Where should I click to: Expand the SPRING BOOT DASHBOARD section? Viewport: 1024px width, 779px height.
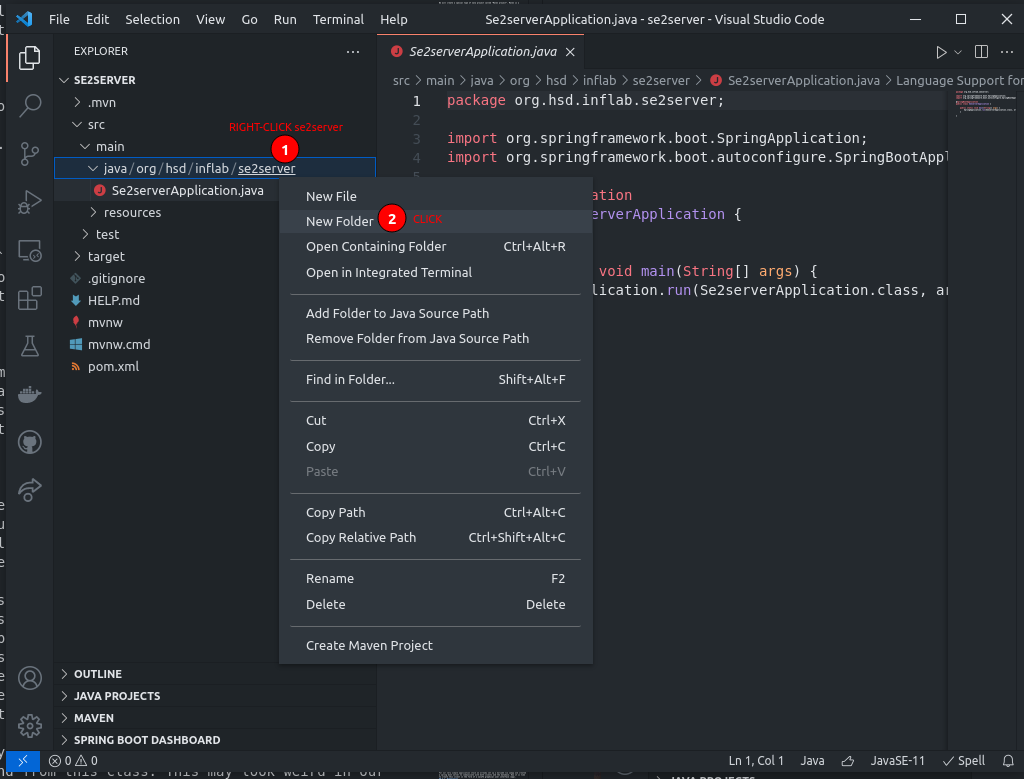[216, 740]
